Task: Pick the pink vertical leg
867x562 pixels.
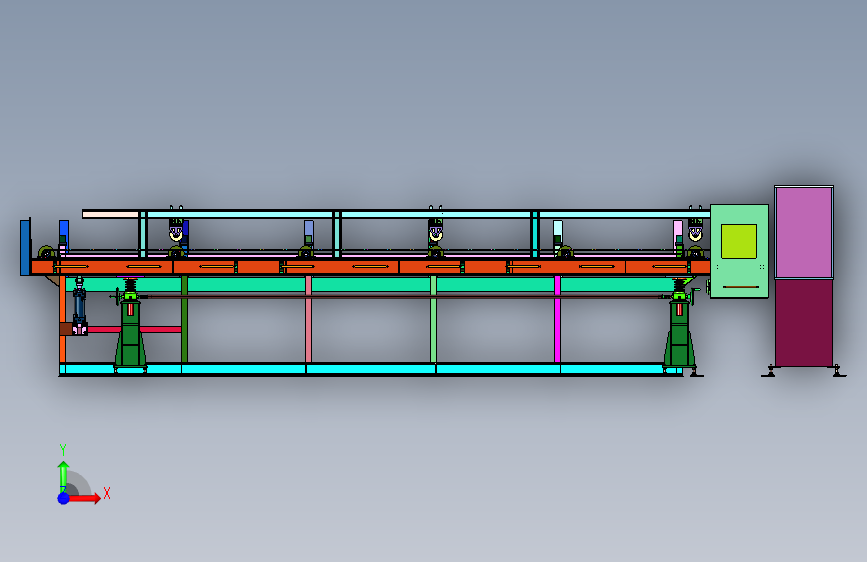Action: pyautogui.click(x=309, y=319)
